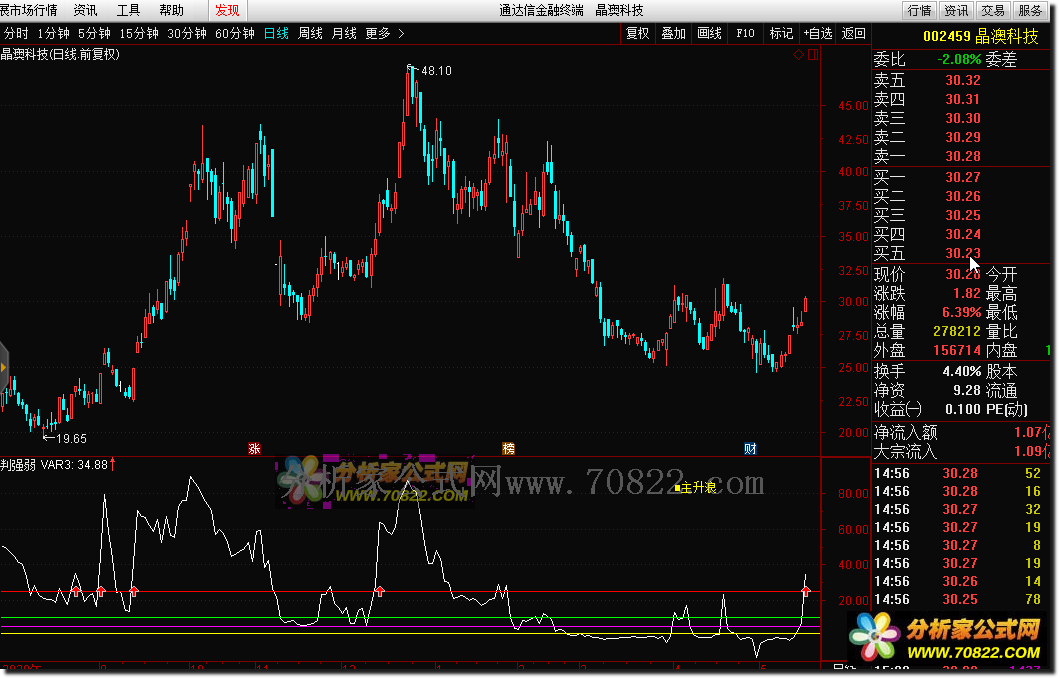Viewport: 1060px width, 678px height.
Task: Click the red up-arrow signal at far right
Action: [x=806, y=591]
